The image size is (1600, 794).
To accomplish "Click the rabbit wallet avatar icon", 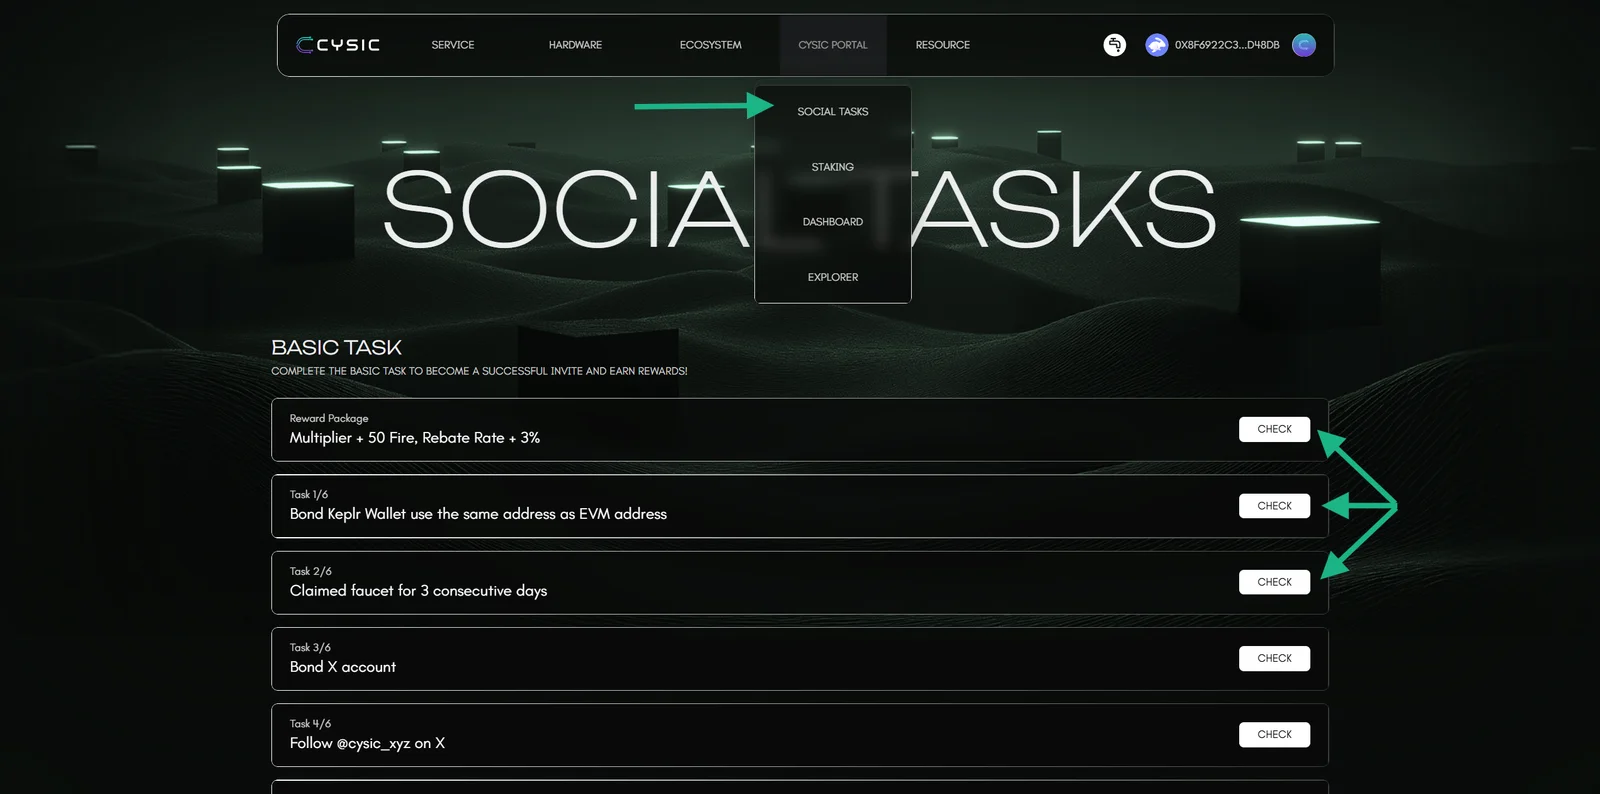I will 1156,45.
